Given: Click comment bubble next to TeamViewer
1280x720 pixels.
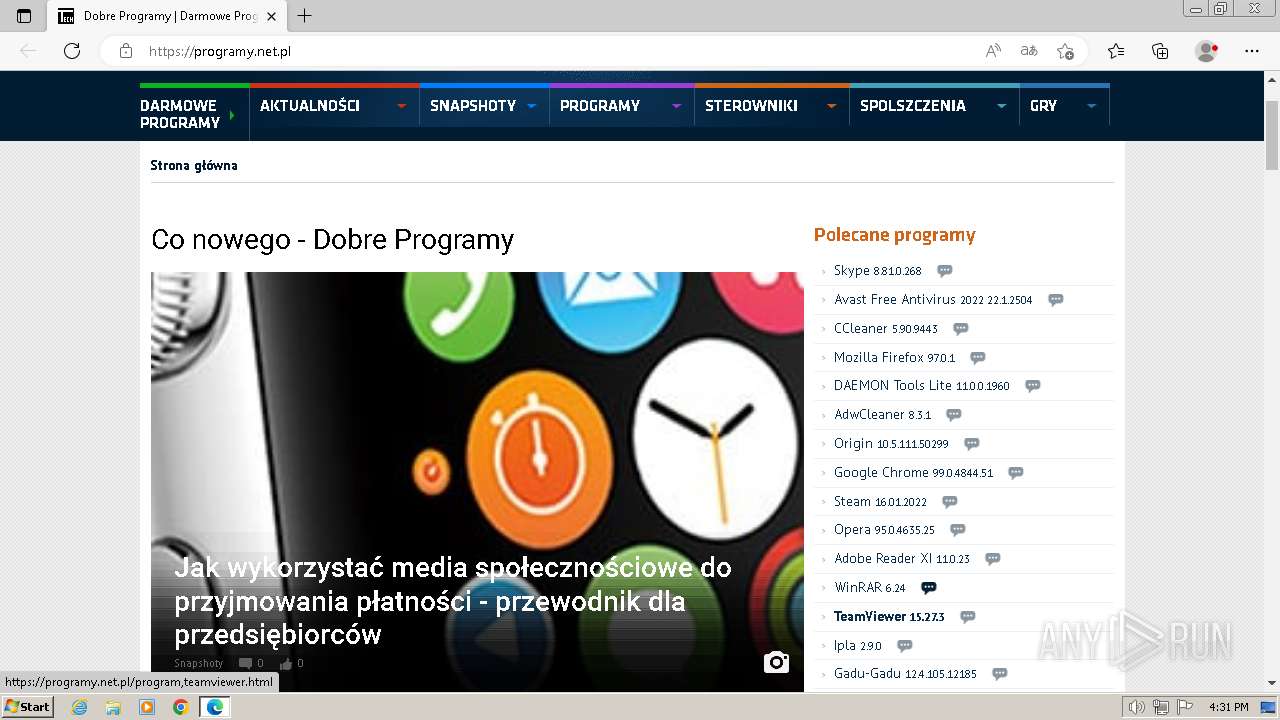Looking at the screenshot, I should (x=967, y=617).
